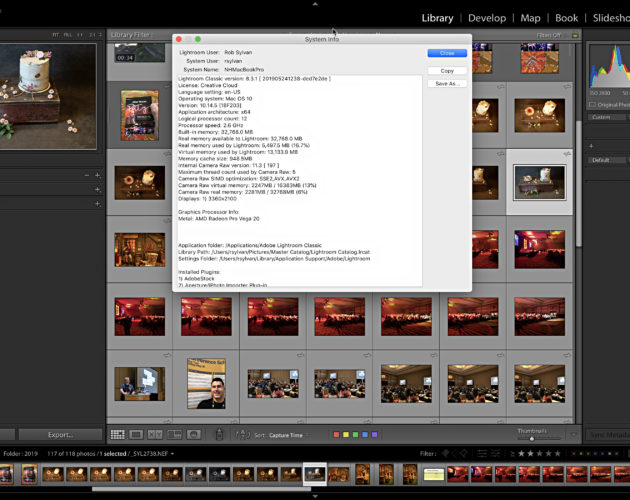Set filter rating to first star

pos(521,453)
